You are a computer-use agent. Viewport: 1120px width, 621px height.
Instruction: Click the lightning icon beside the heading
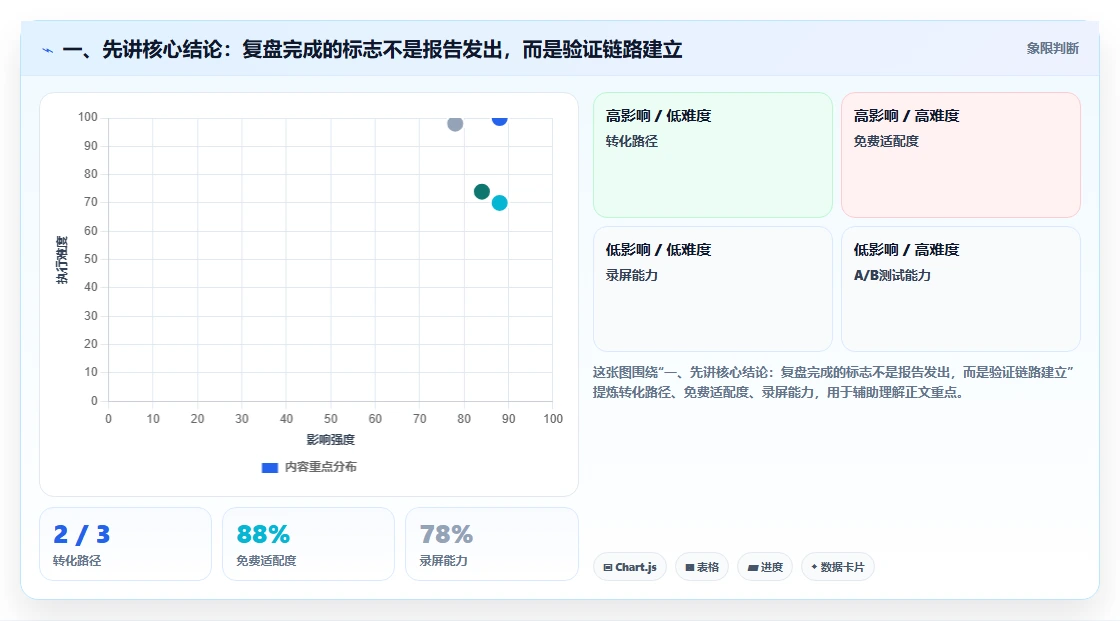pos(48,50)
